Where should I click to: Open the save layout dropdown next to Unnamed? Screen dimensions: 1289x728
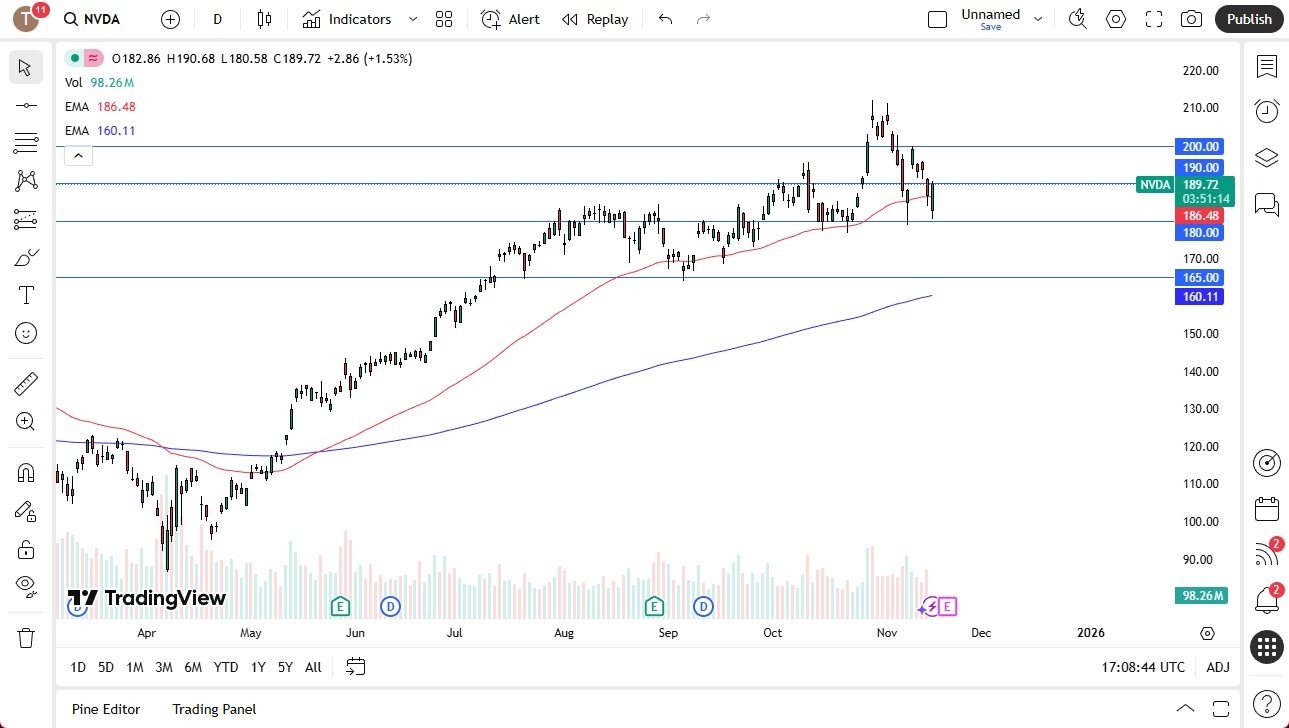(x=1038, y=18)
